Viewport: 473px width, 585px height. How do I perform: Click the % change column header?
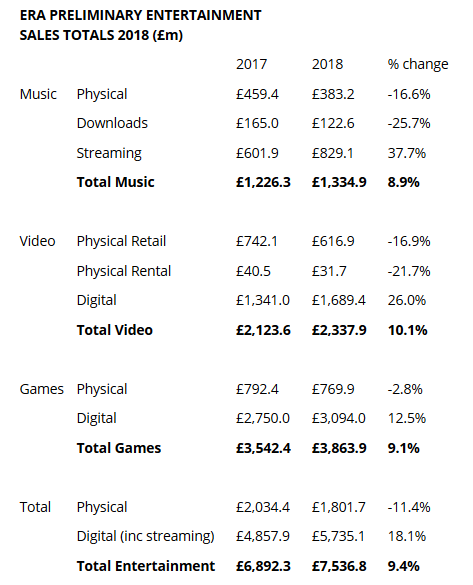tap(418, 65)
